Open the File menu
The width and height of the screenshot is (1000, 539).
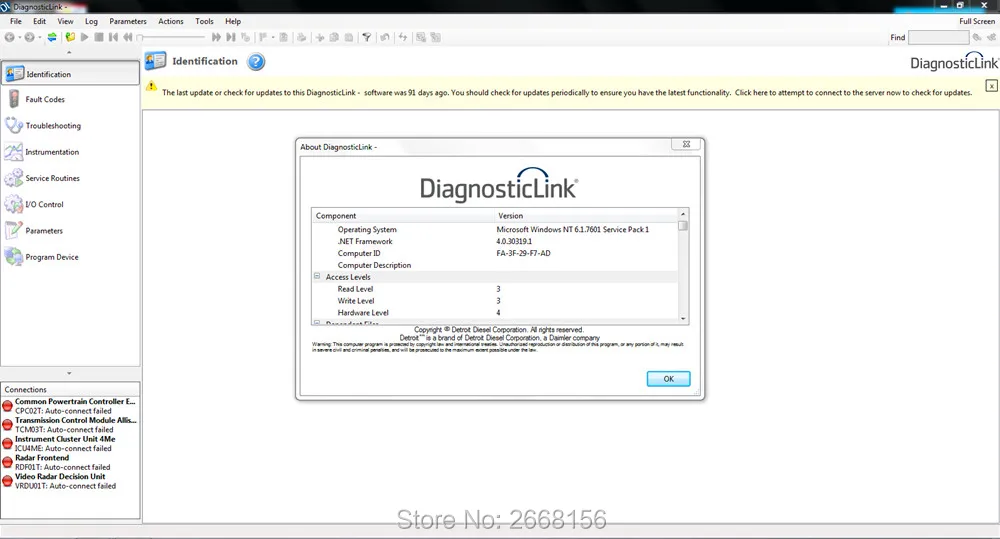[16, 21]
